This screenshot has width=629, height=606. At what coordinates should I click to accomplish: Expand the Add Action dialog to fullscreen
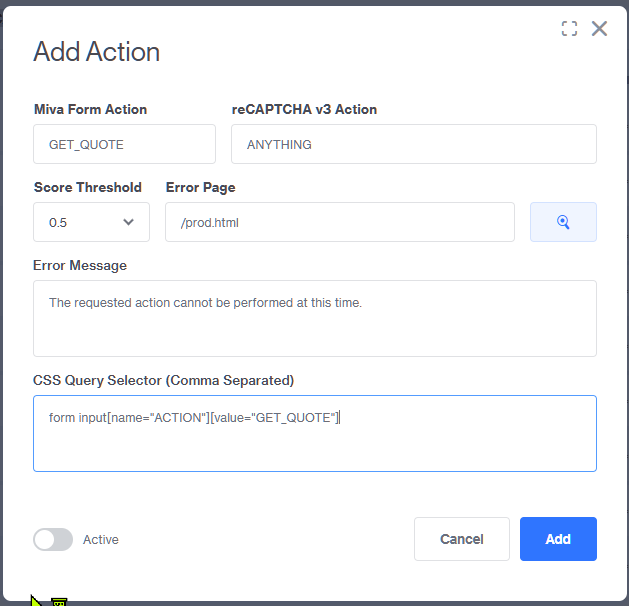pyautogui.click(x=569, y=29)
